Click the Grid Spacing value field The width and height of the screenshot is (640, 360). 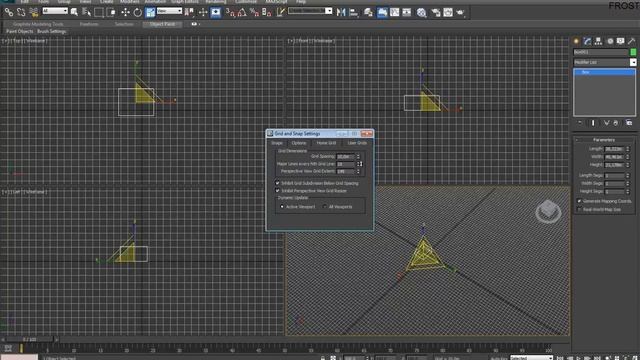(346, 156)
